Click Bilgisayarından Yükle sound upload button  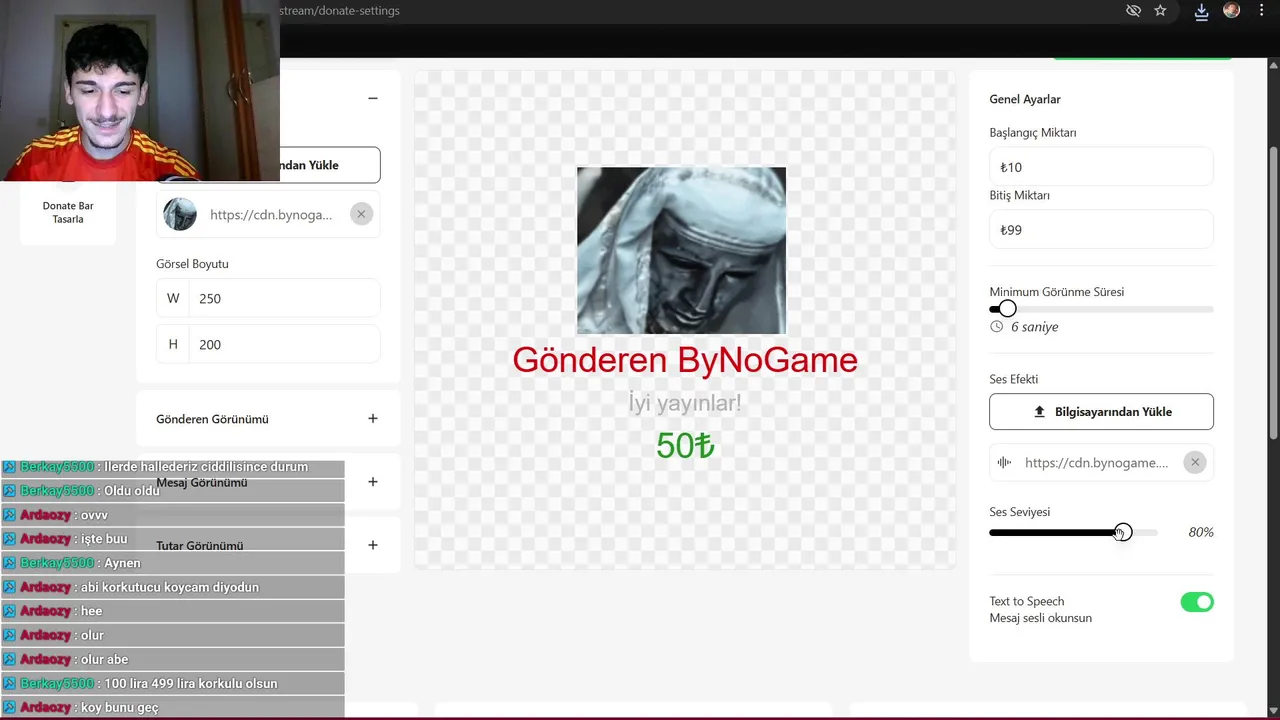point(1101,412)
